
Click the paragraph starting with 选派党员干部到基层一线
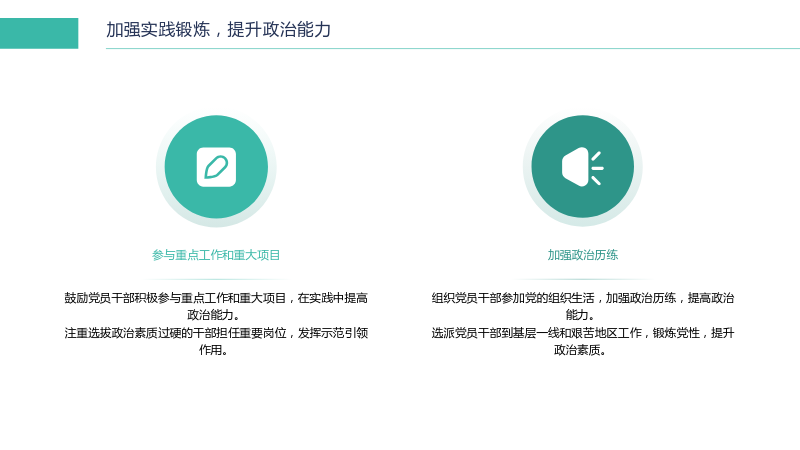pos(583,341)
